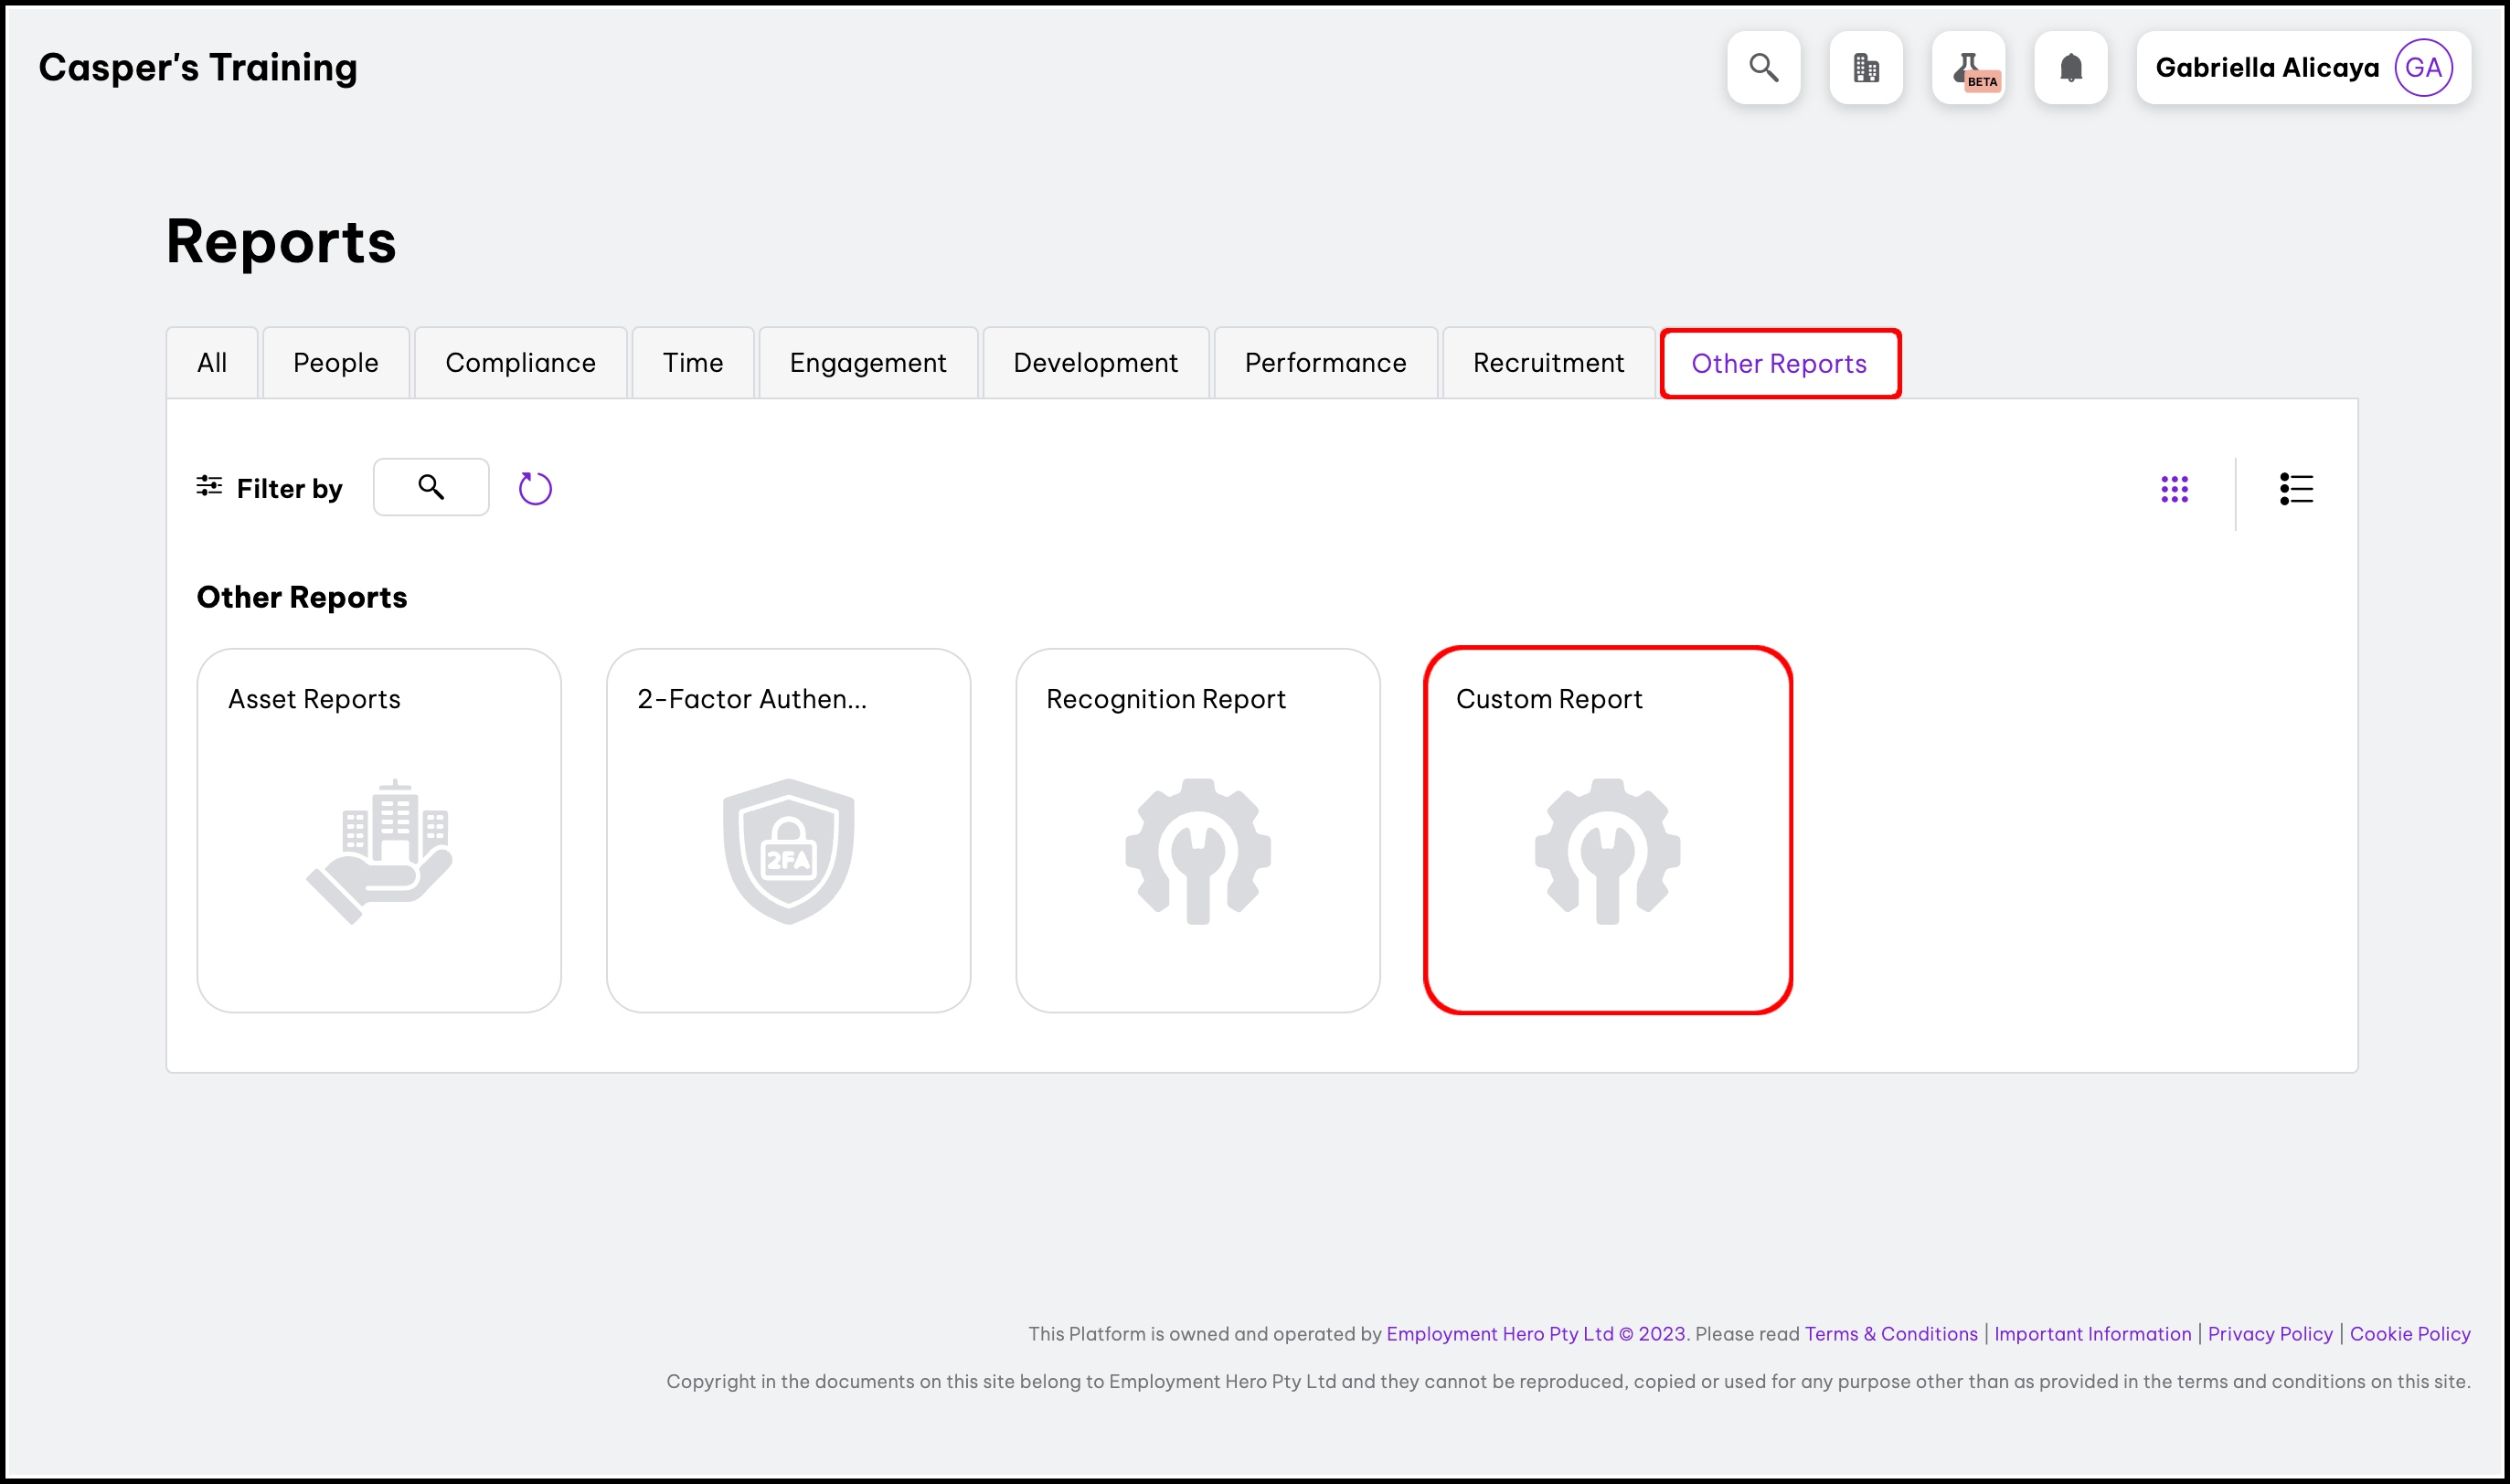Switch to the Compliance tab
This screenshot has width=2510, height=1484.
(520, 363)
